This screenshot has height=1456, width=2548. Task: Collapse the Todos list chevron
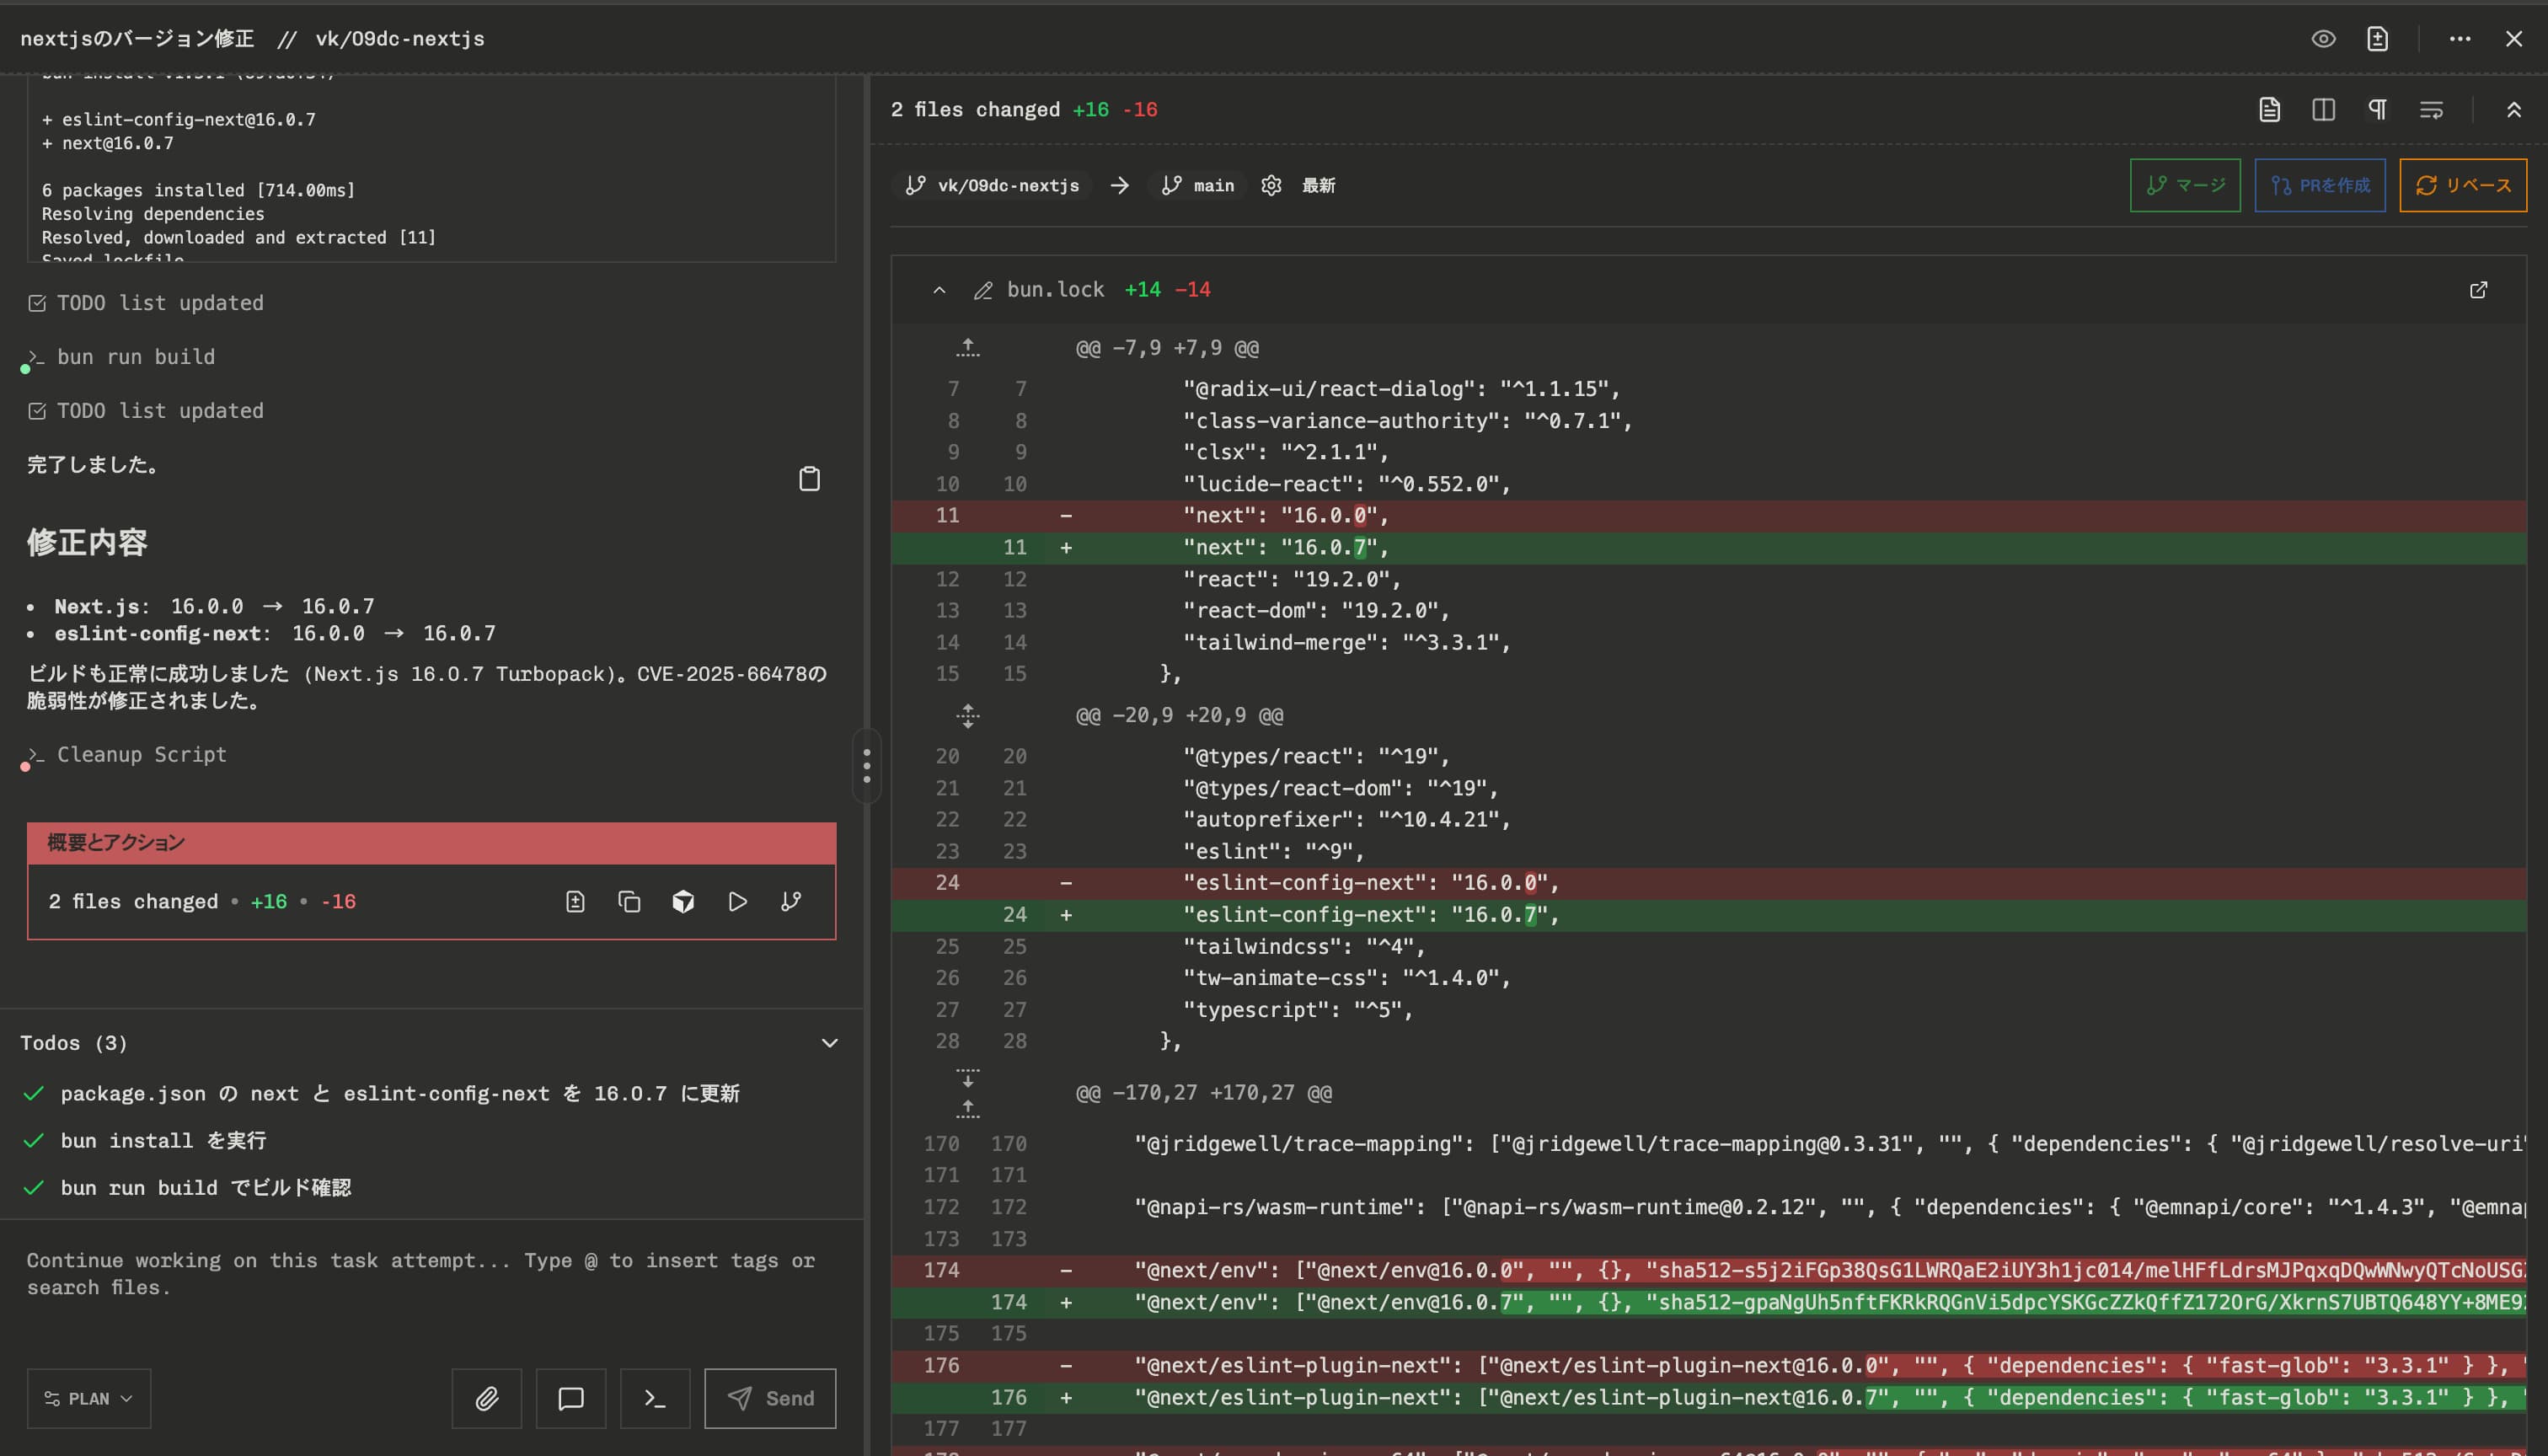pos(829,1043)
